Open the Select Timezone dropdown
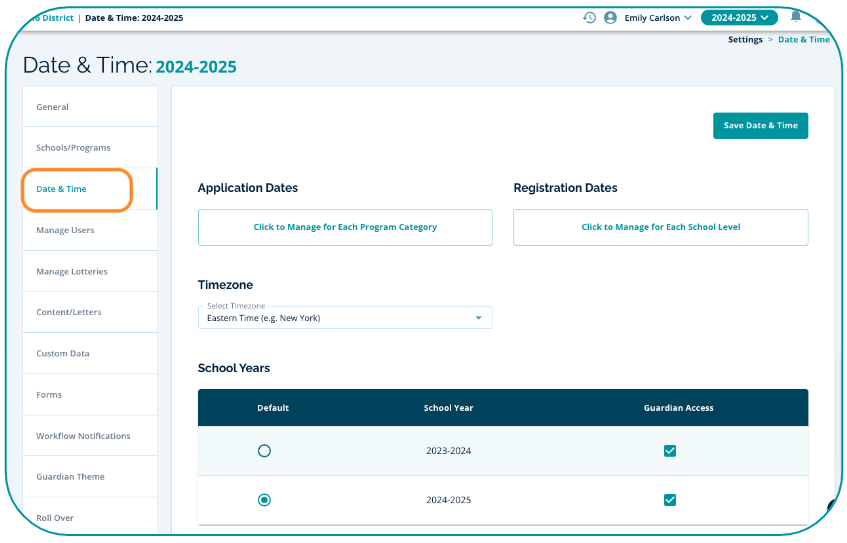This screenshot has width=847, height=543. (345, 317)
